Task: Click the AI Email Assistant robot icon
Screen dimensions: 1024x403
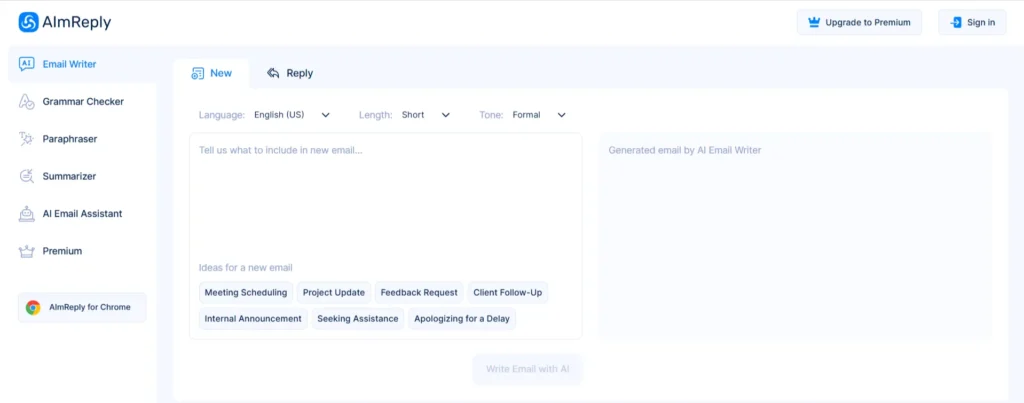Action: [x=27, y=214]
